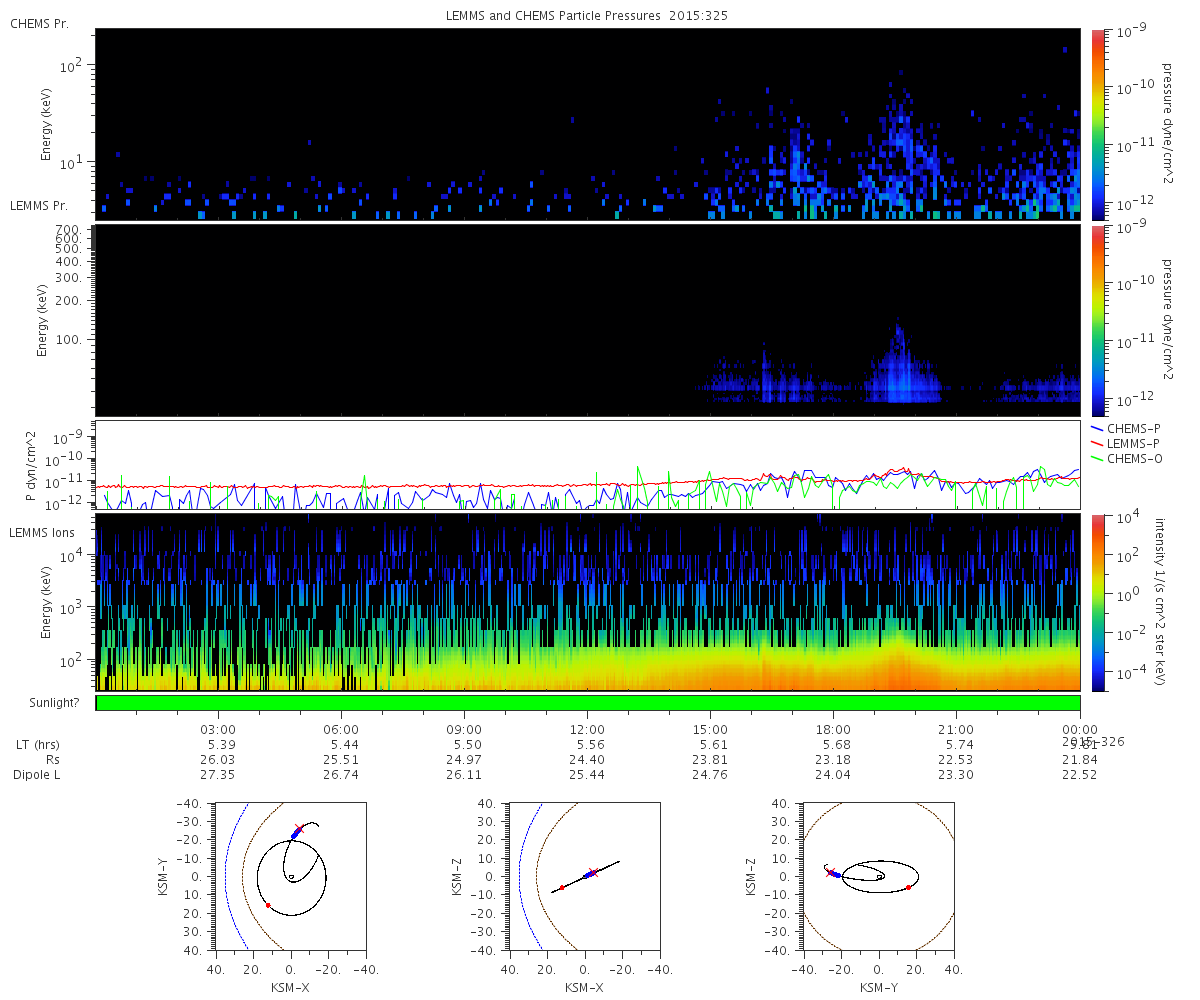
Task: Click the 'LEMMS Ions' panel label
Action: click(42, 533)
